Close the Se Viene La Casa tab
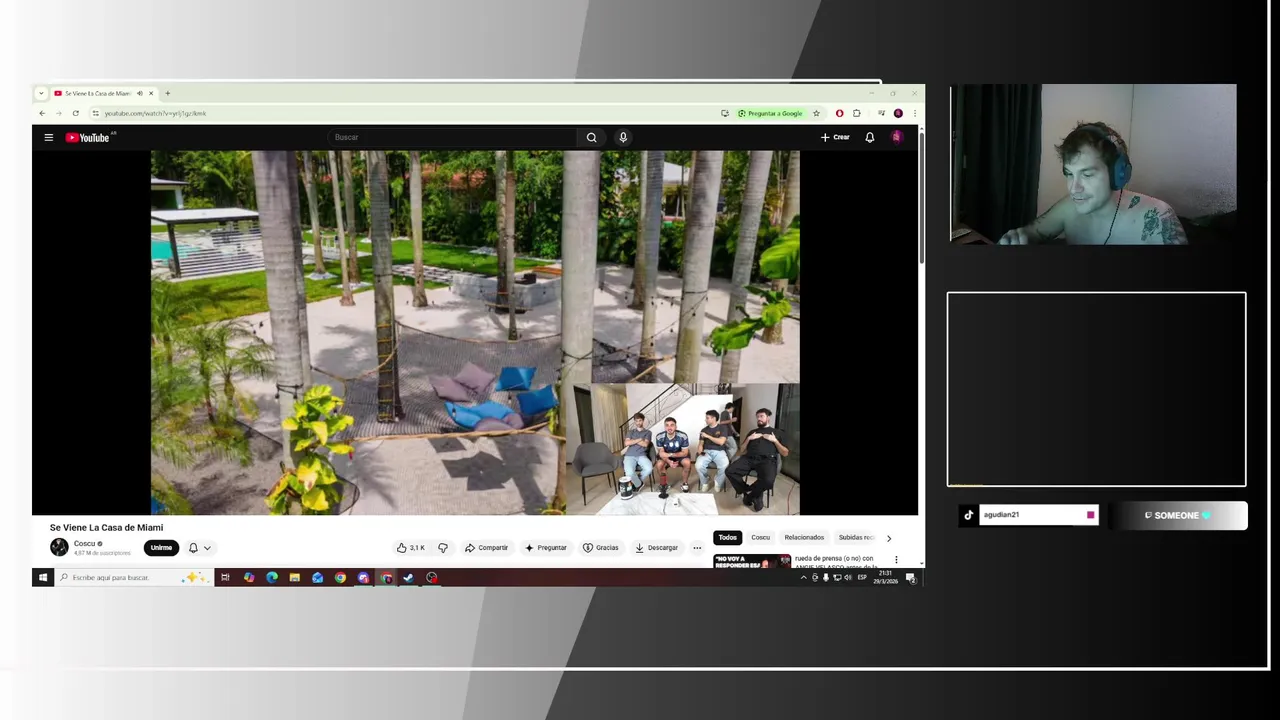1280x720 pixels. [151, 93]
